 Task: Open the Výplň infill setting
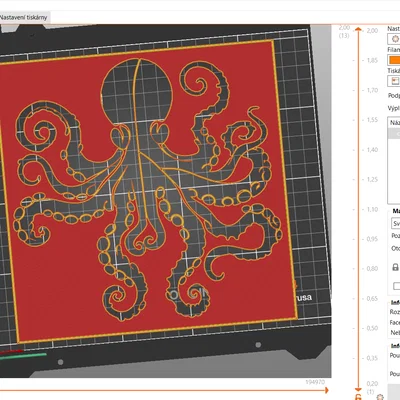tap(394, 108)
